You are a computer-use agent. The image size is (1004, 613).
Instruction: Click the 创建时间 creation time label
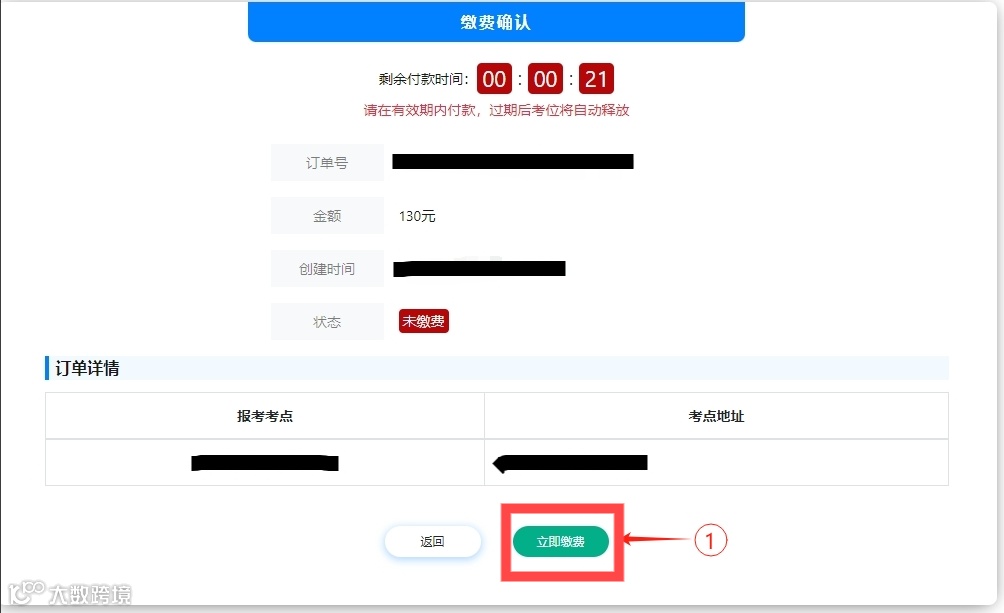pyautogui.click(x=327, y=269)
